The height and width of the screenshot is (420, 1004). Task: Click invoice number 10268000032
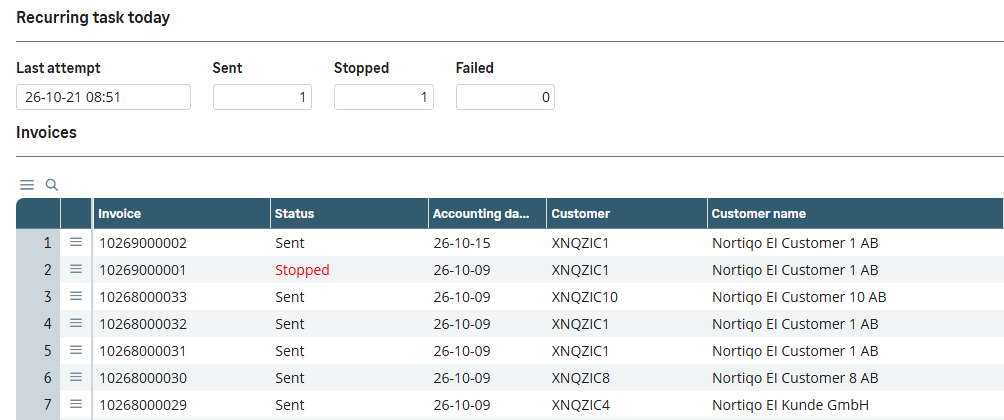tap(143, 324)
